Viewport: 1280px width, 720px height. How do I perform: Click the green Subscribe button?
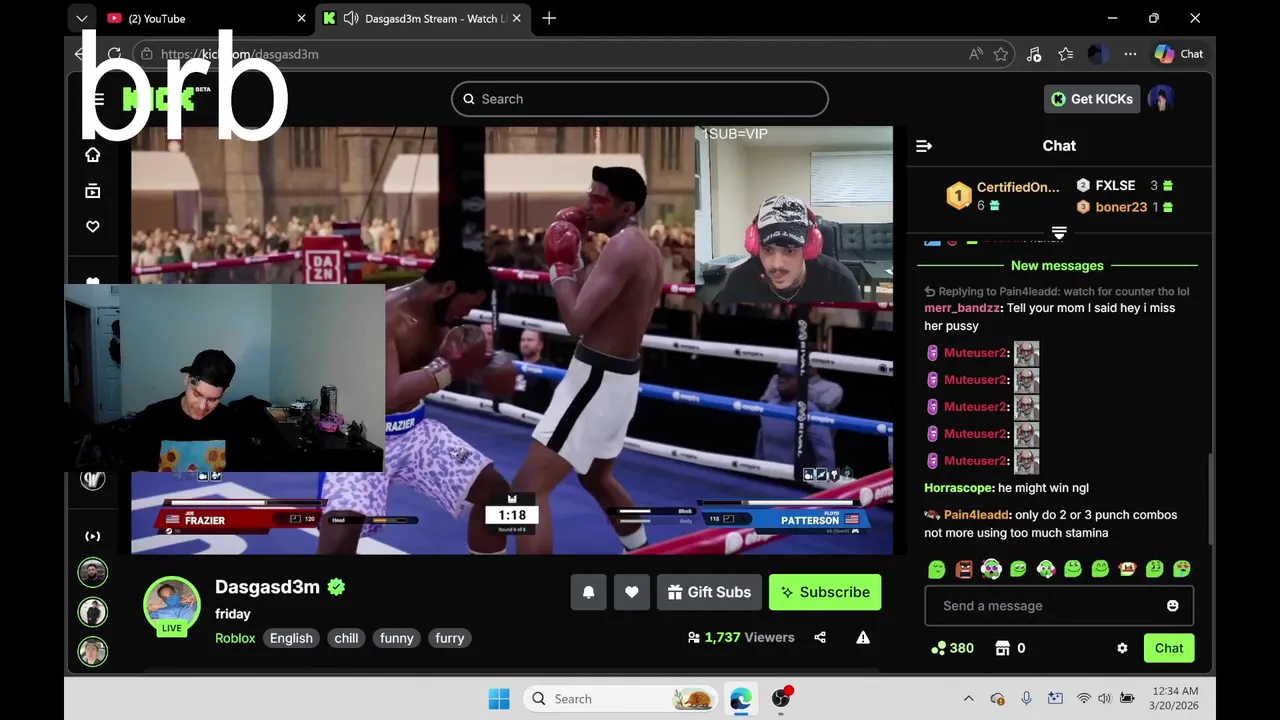pyautogui.click(x=825, y=592)
